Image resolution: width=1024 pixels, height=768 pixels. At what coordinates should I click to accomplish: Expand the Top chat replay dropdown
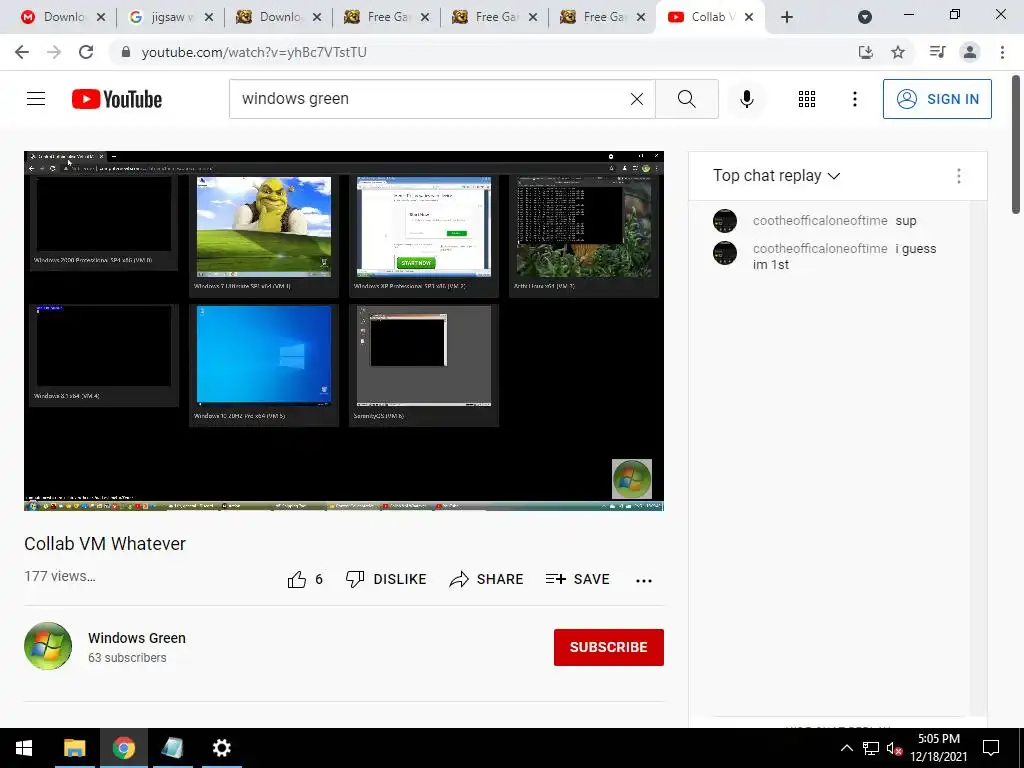(x=776, y=176)
